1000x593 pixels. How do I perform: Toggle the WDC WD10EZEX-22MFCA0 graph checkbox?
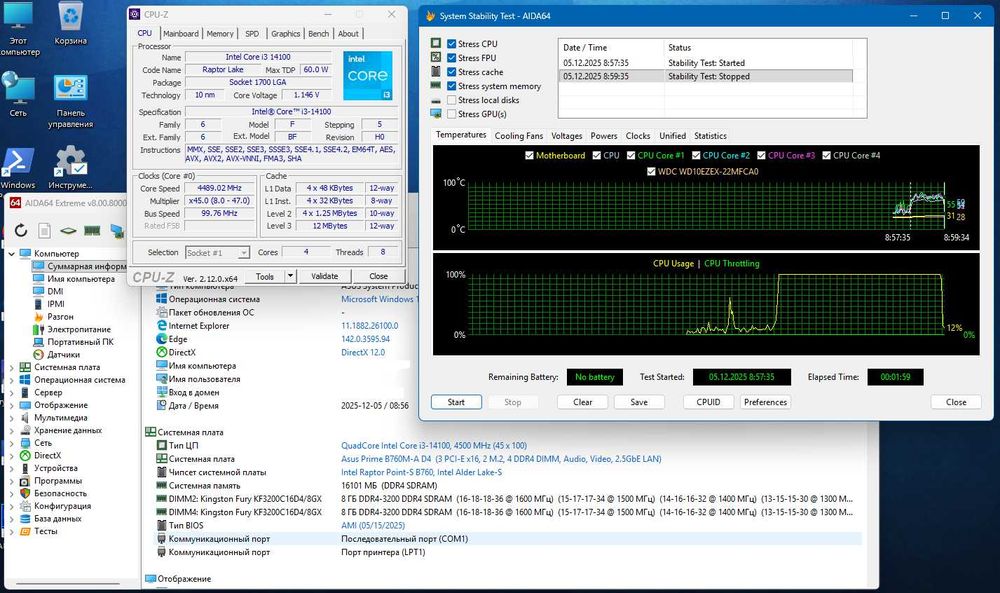[651, 171]
